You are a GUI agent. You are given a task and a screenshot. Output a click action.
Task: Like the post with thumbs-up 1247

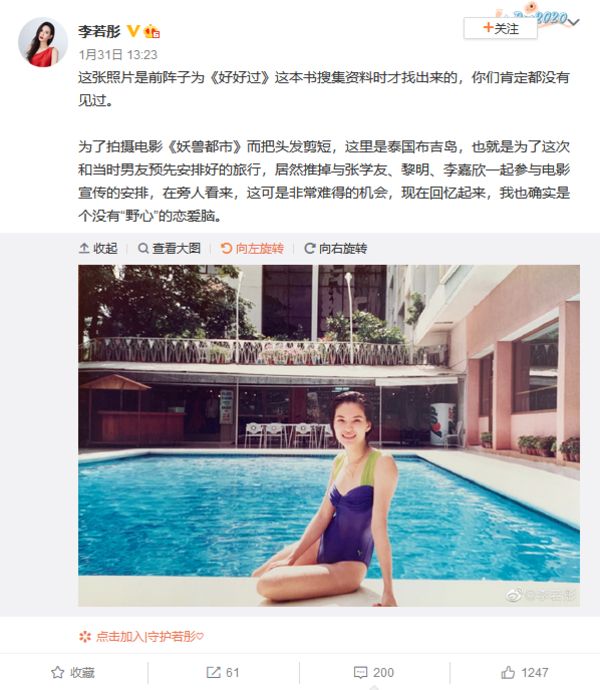tap(525, 672)
